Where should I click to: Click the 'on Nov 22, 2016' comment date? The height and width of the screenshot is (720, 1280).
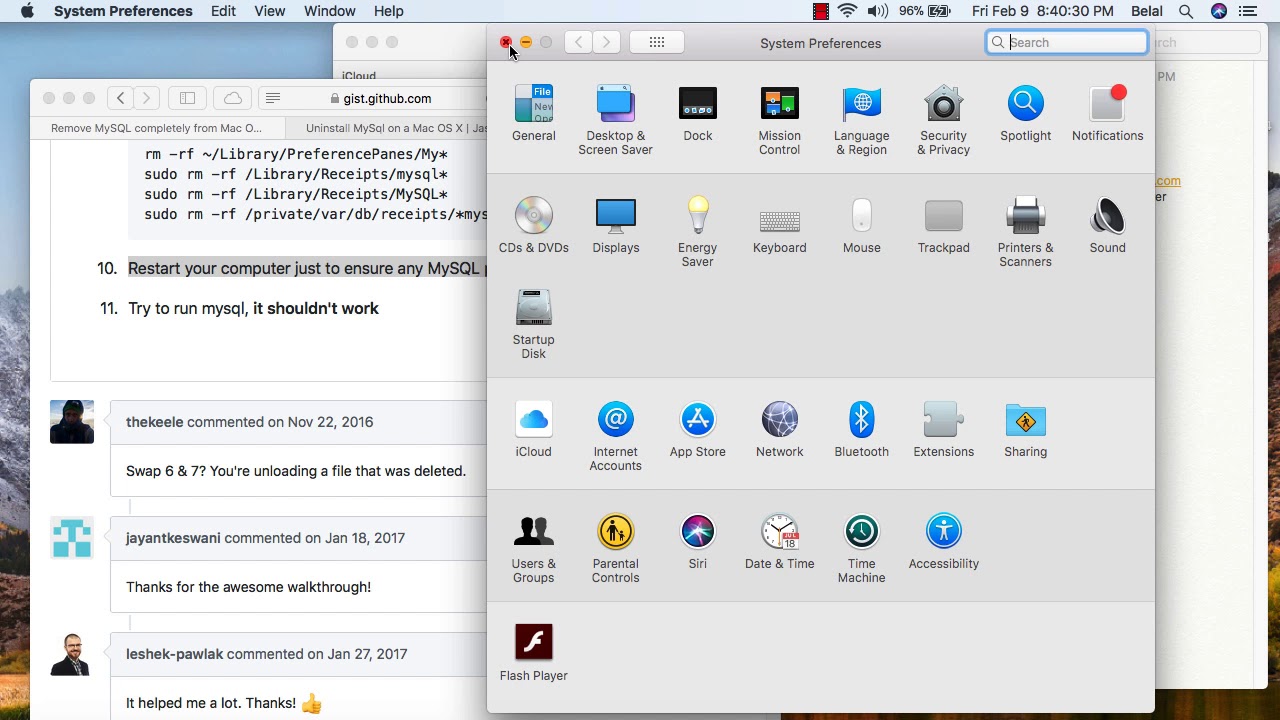pyautogui.click(x=320, y=422)
